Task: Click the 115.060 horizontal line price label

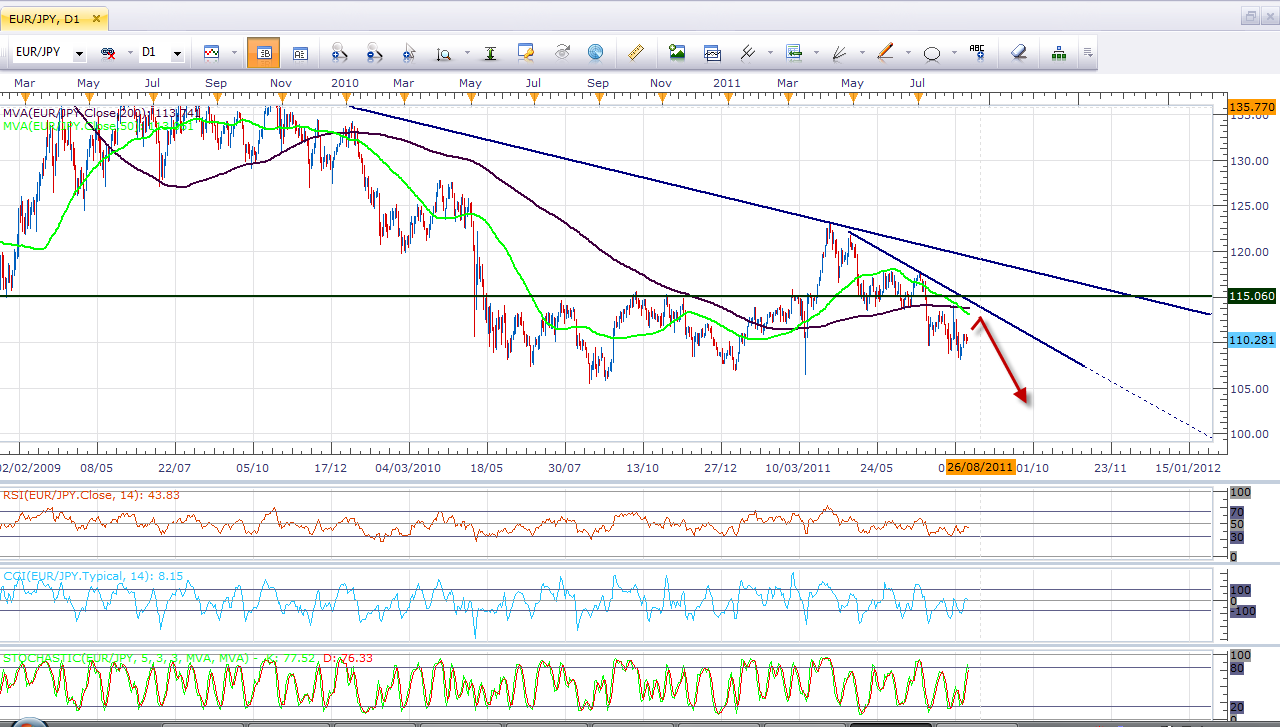Action: coord(1252,296)
